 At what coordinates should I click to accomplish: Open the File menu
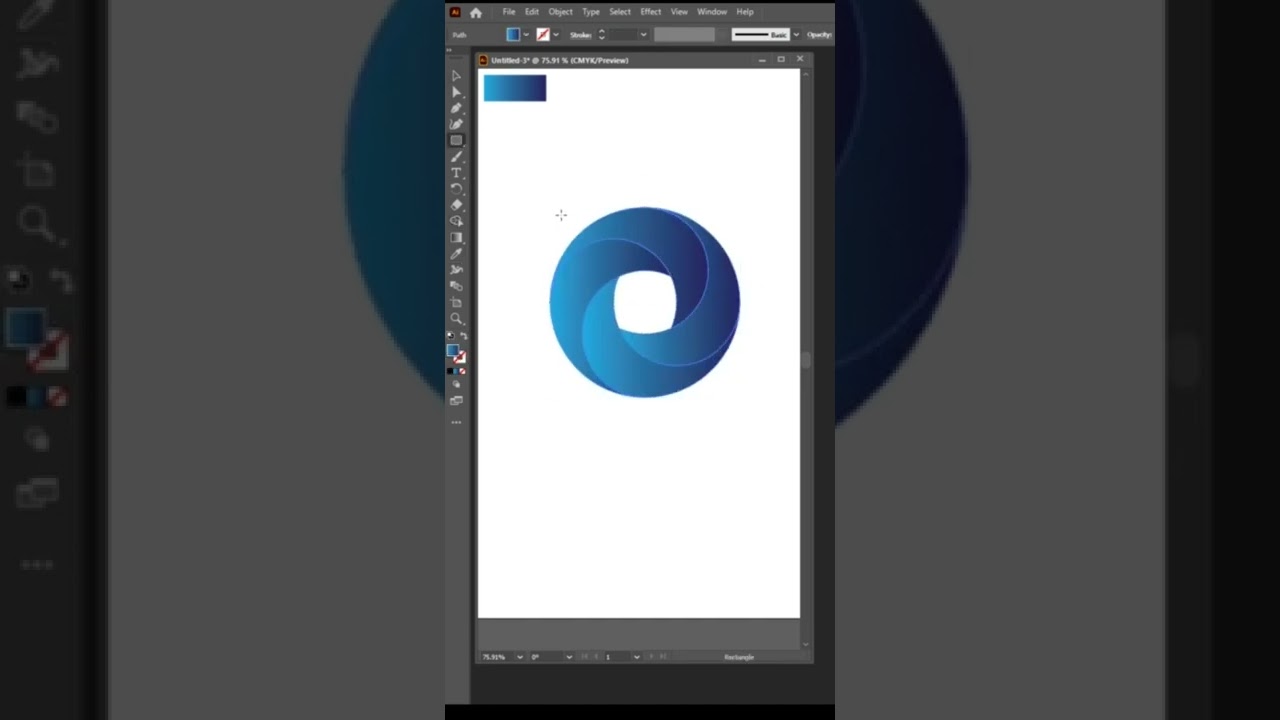click(x=509, y=12)
